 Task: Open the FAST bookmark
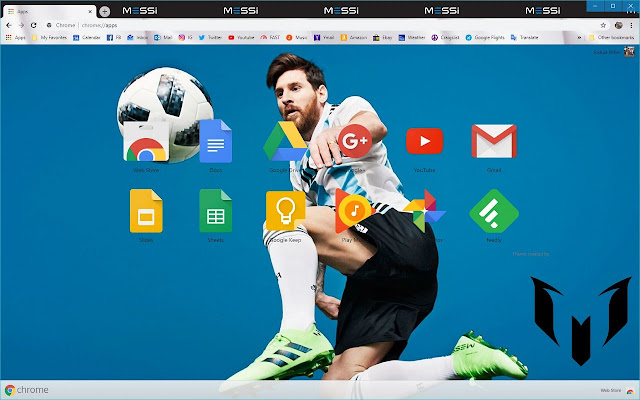[x=270, y=38]
